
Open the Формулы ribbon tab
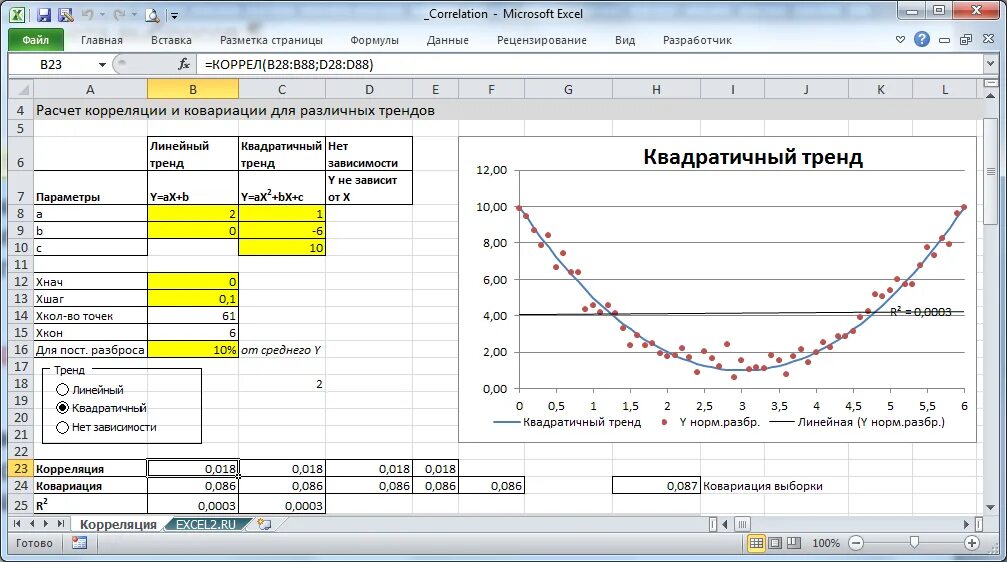click(x=374, y=40)
